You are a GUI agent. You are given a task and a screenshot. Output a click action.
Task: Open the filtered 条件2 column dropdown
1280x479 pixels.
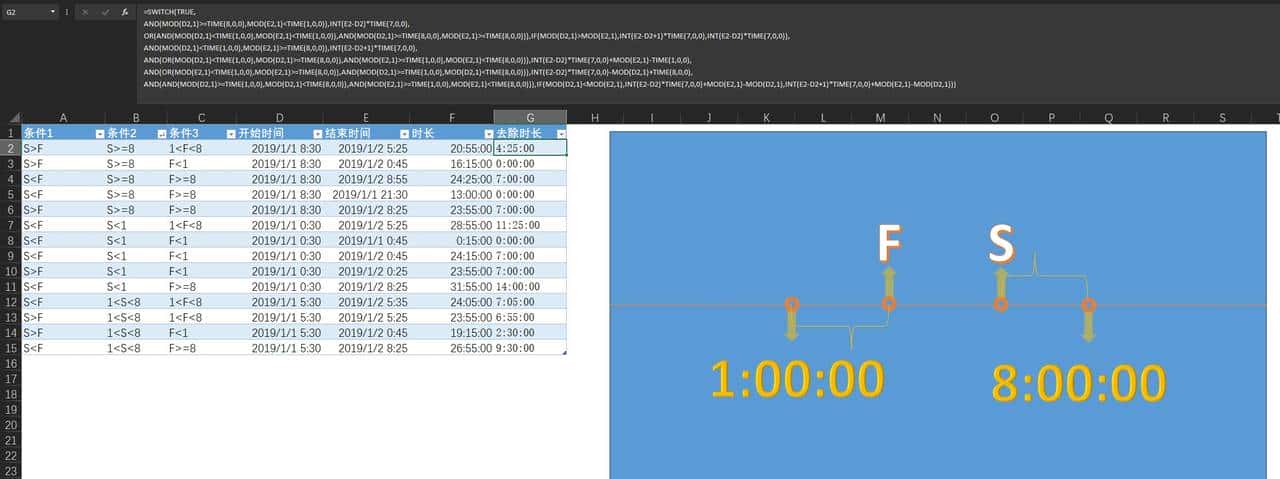(x=162, y=133)
